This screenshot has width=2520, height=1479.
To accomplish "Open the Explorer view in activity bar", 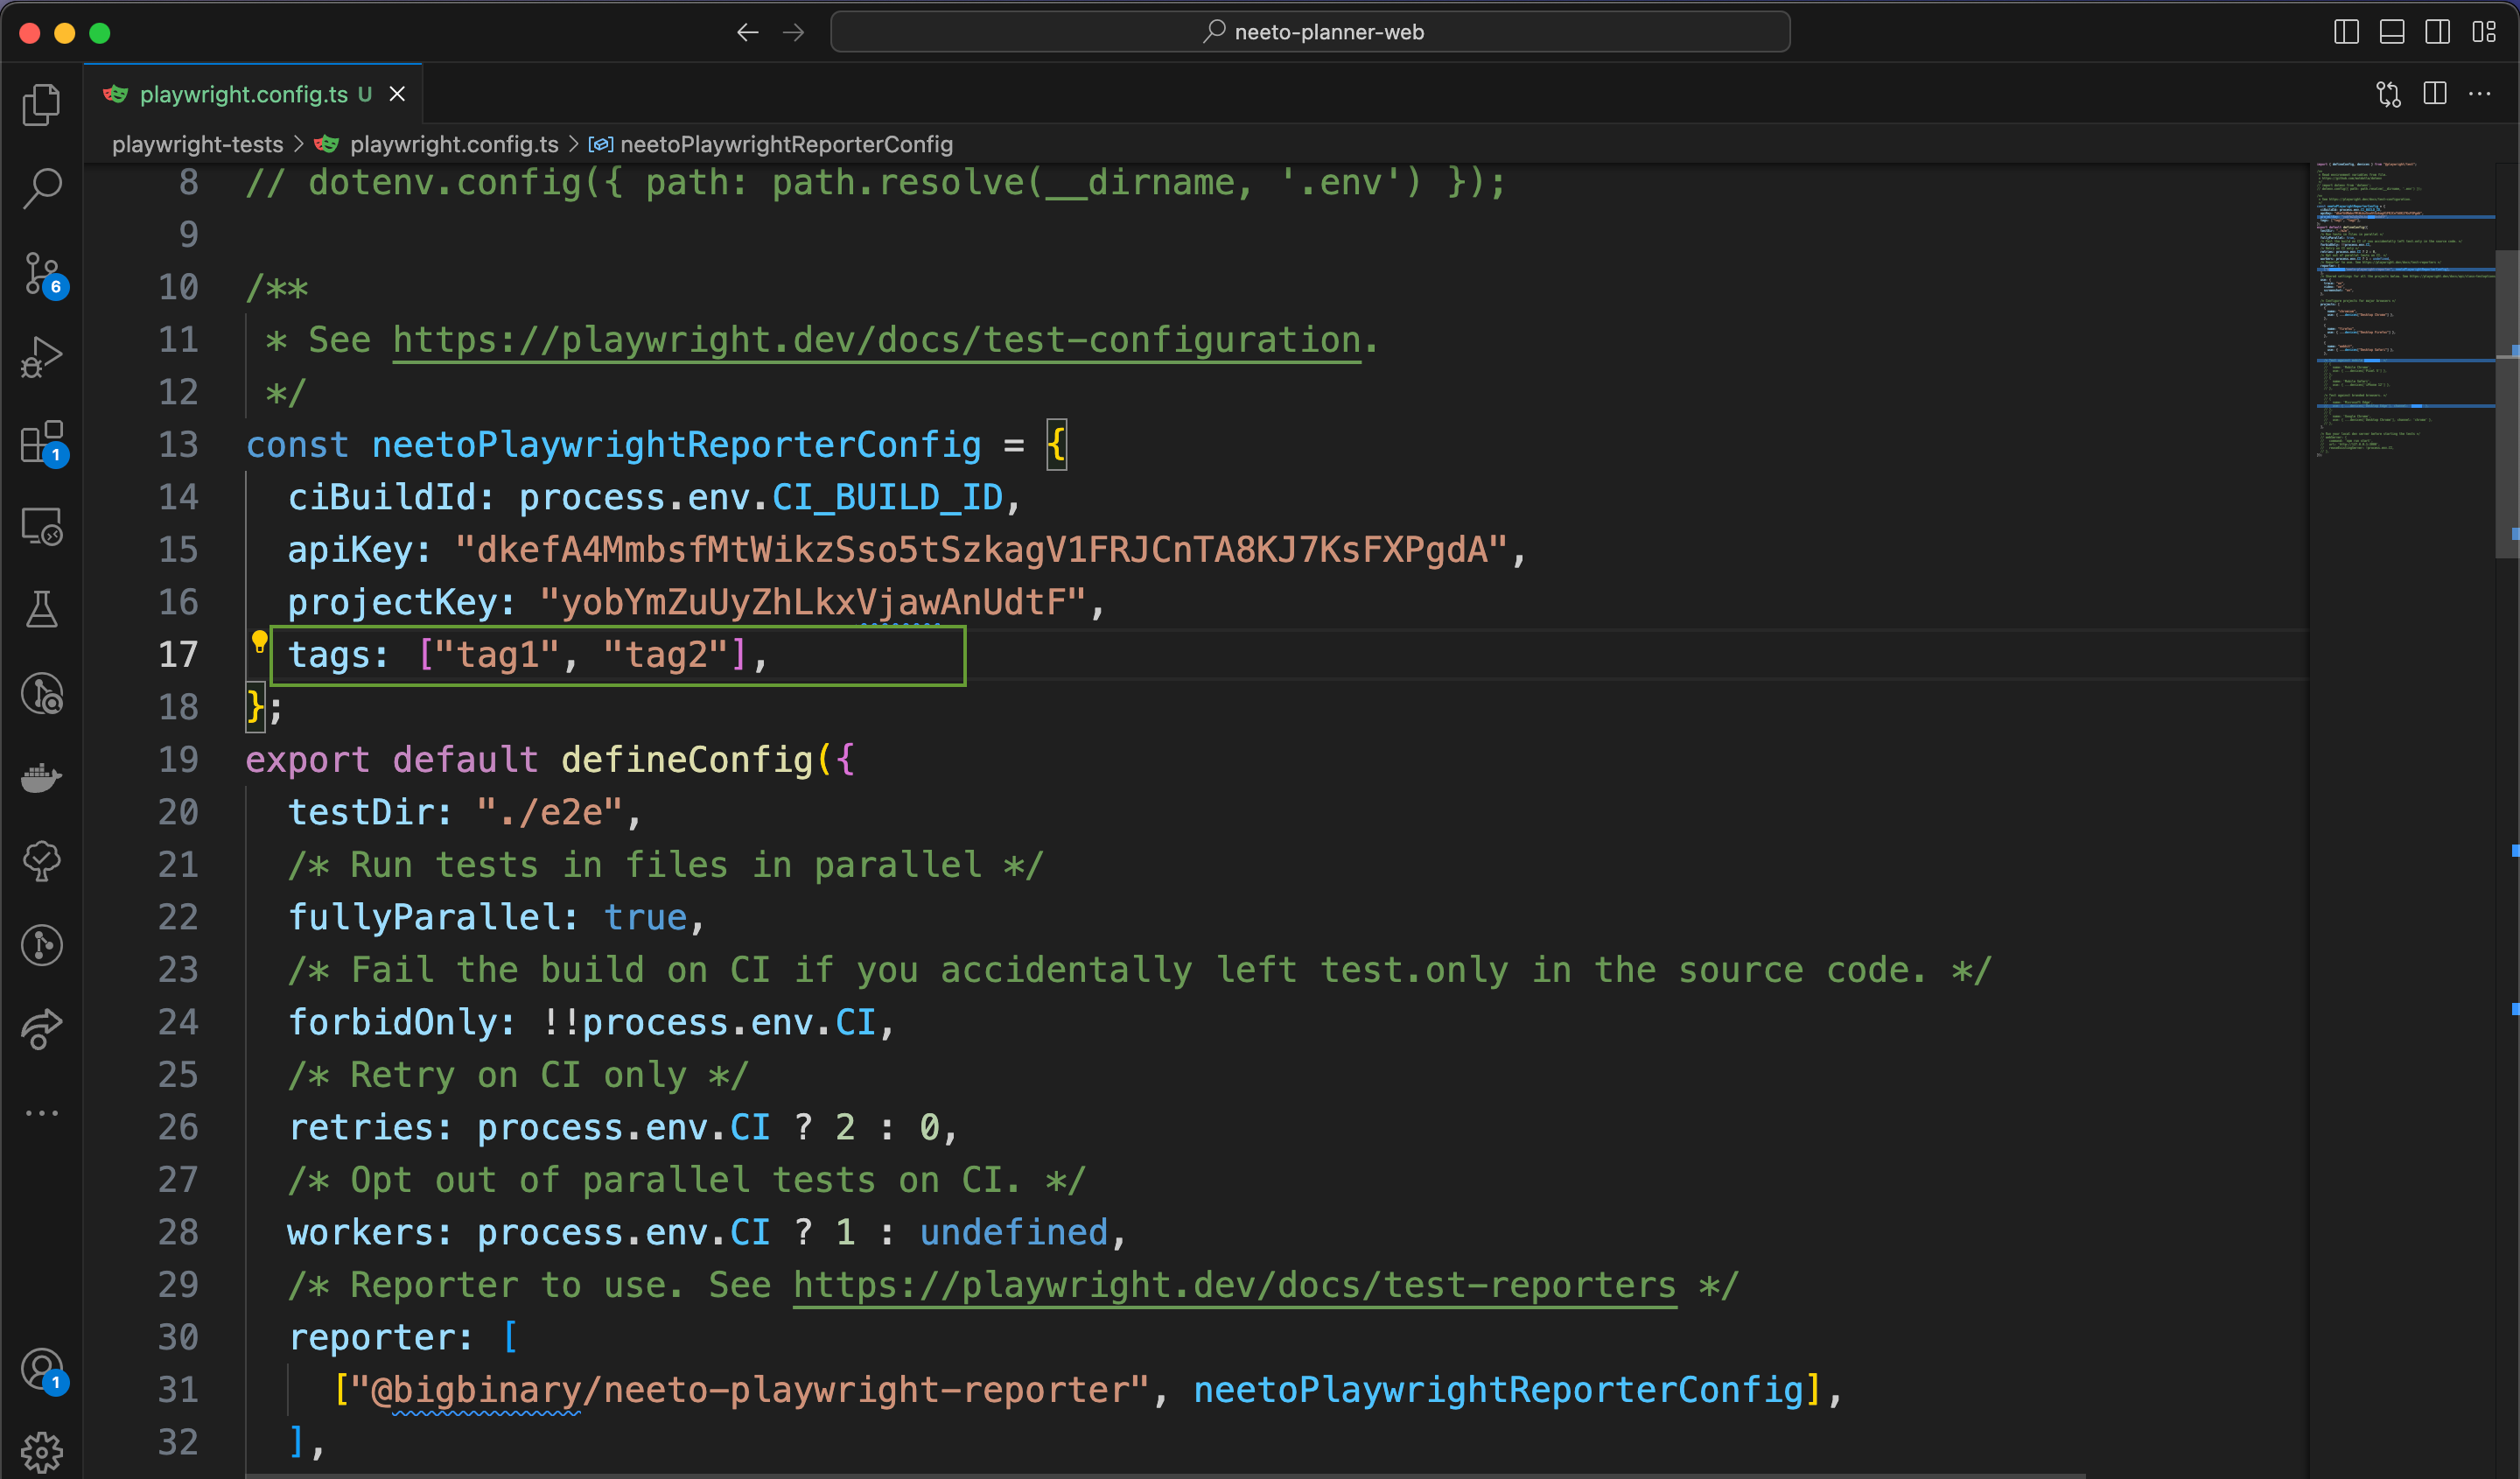I will point(41,104).
